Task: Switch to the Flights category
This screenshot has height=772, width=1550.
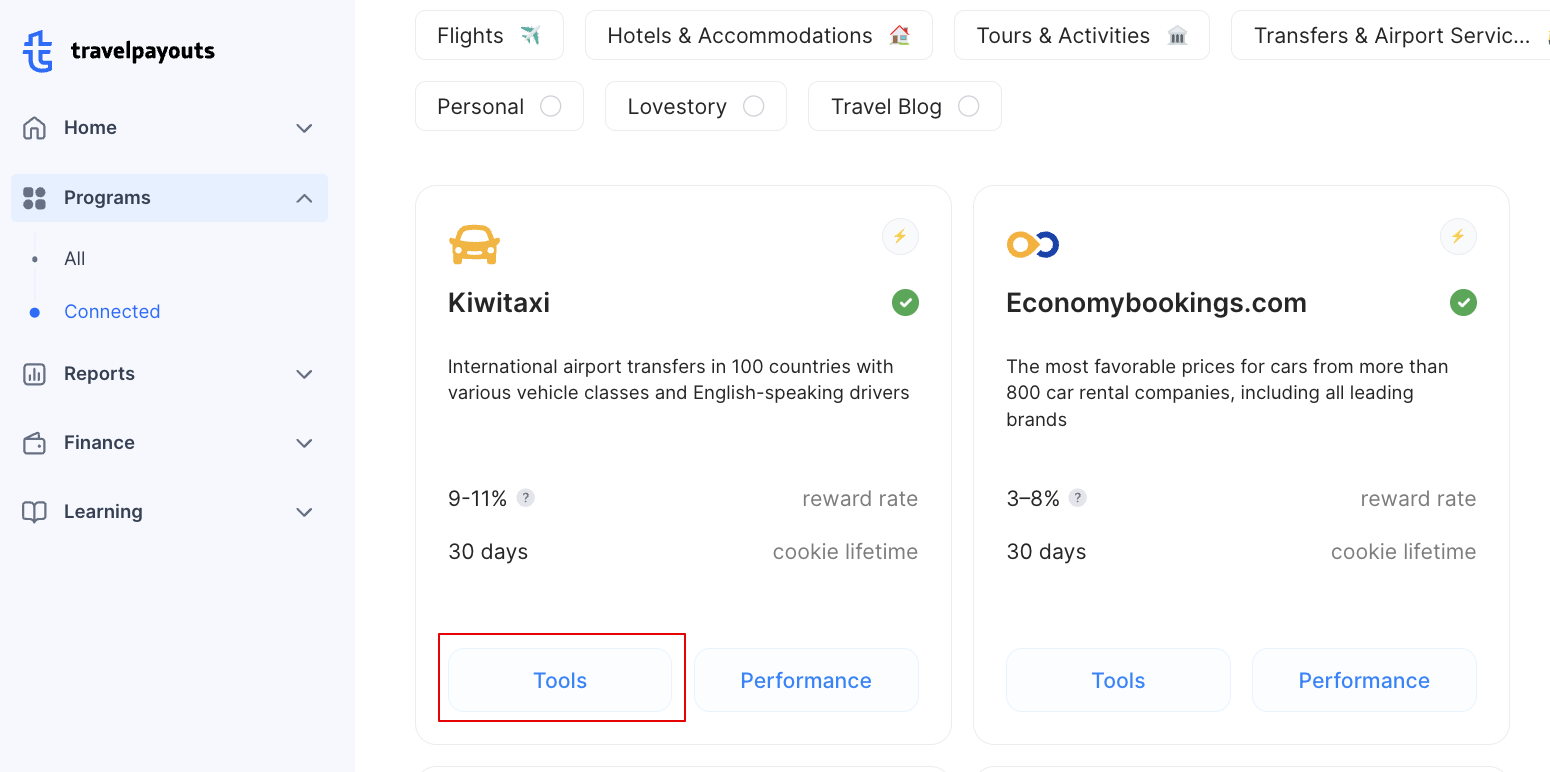Action: (x=489, y=34)
